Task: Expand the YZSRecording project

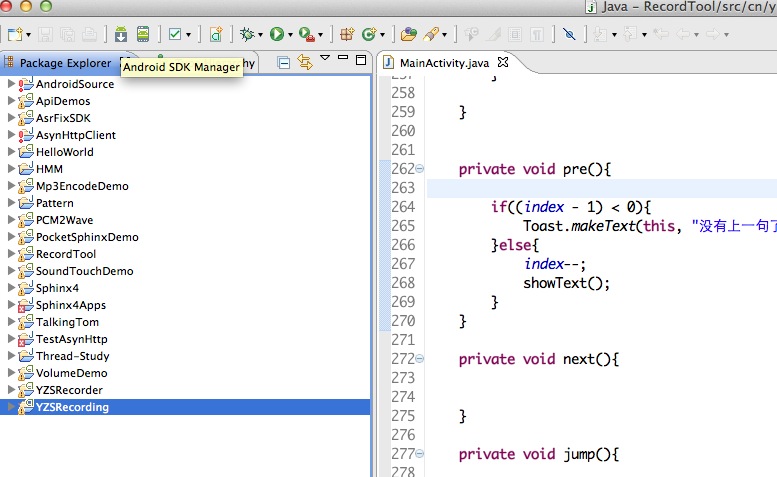Action: point(11,406)
